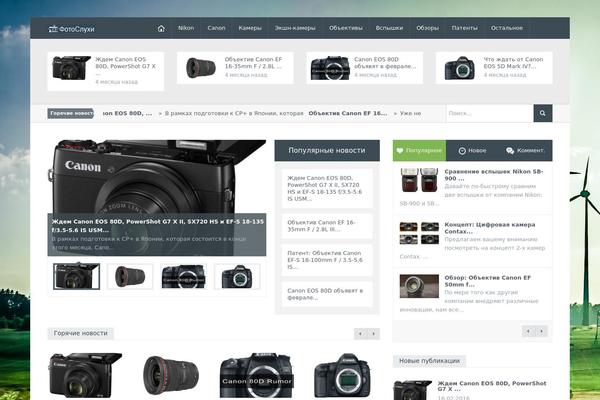Screen dimensions: 600x400
Task: Open article 'Концепт: Цифровая камера Contax'
Action: coord(490,228)
